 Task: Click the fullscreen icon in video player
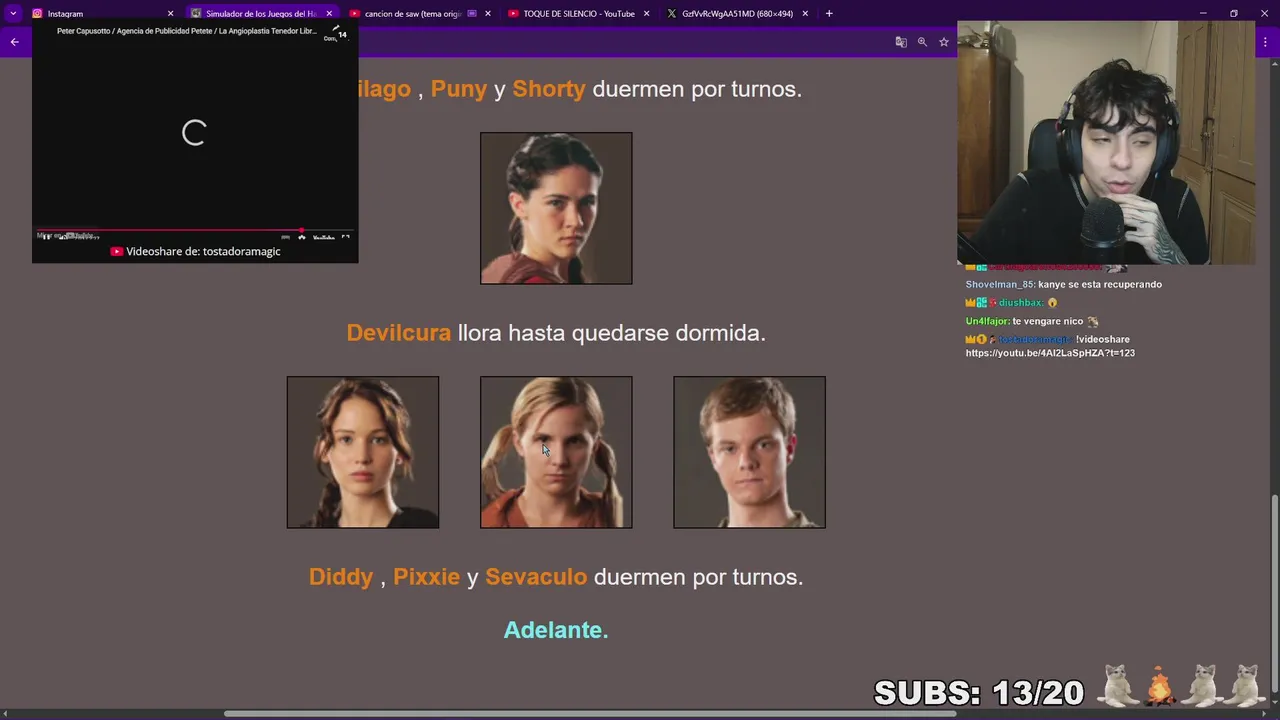point(345,238)
